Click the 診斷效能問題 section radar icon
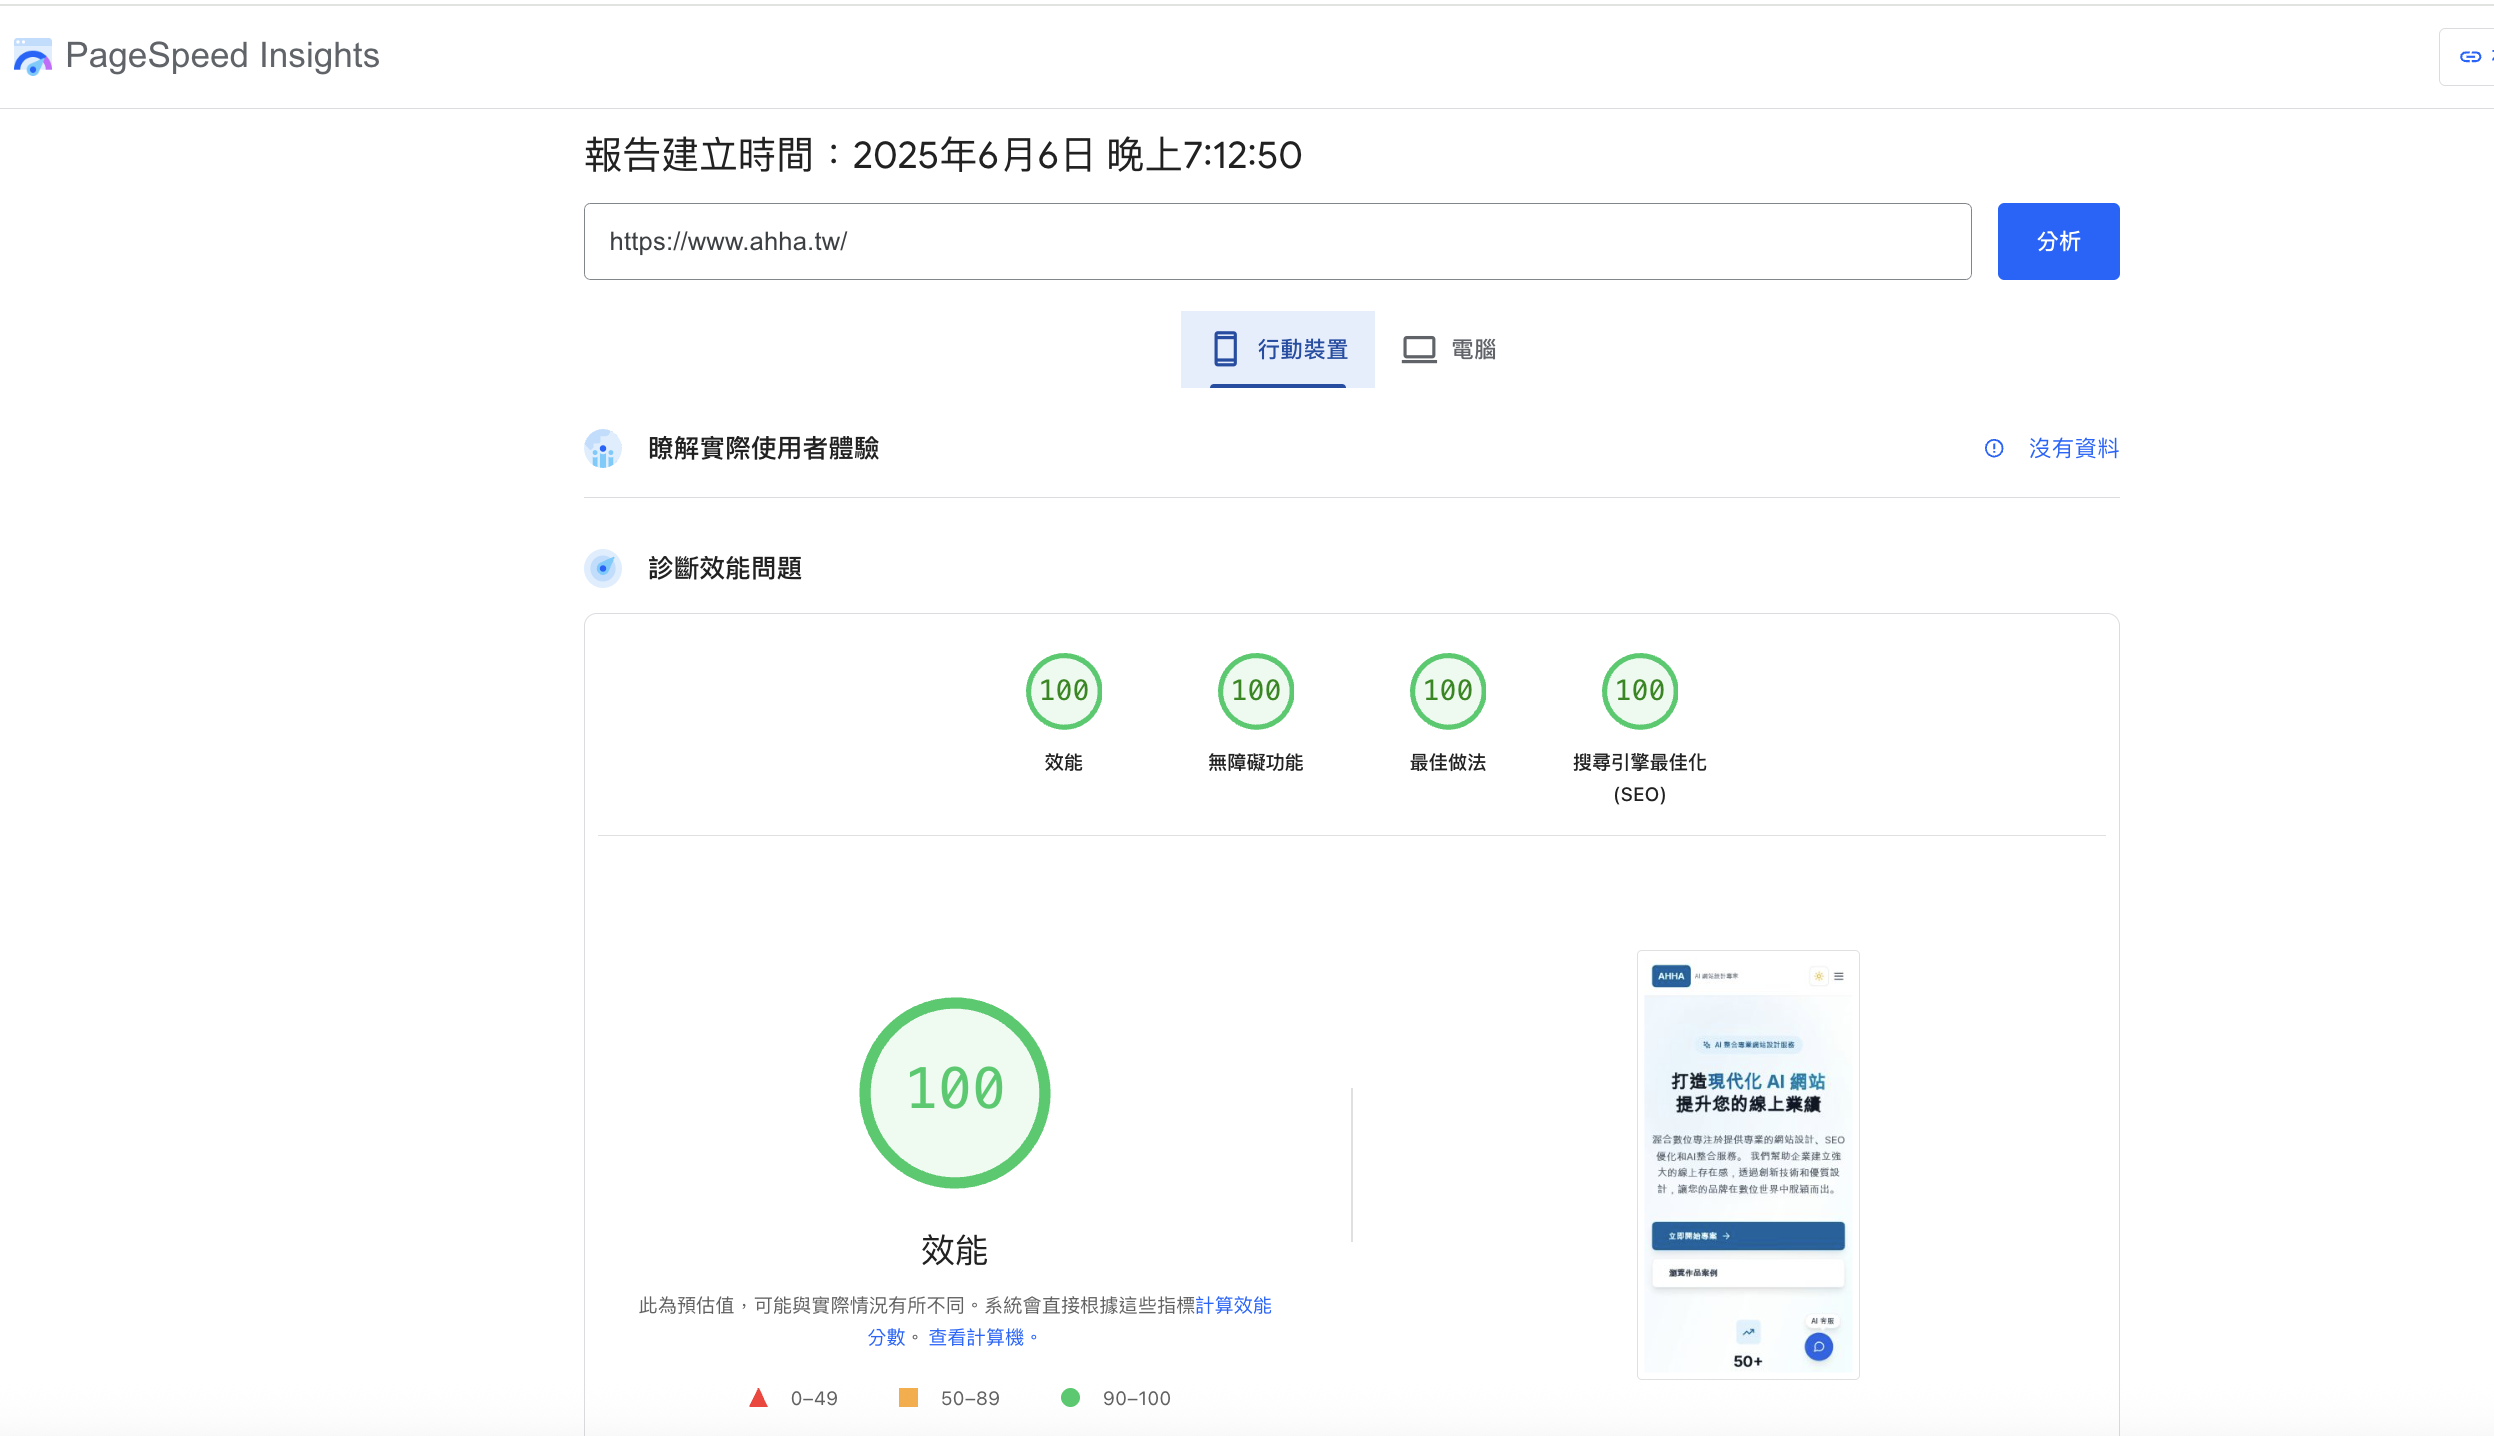This screenshot has width=2494, height=1436. pyautogui.click(x=603, y=569)
